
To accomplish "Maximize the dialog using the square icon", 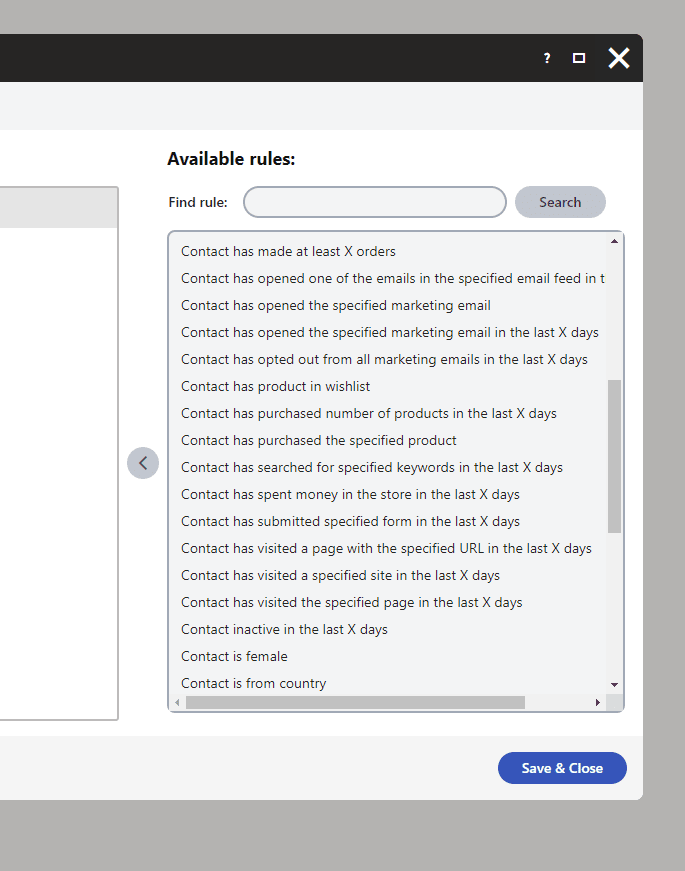I will 579,58.
